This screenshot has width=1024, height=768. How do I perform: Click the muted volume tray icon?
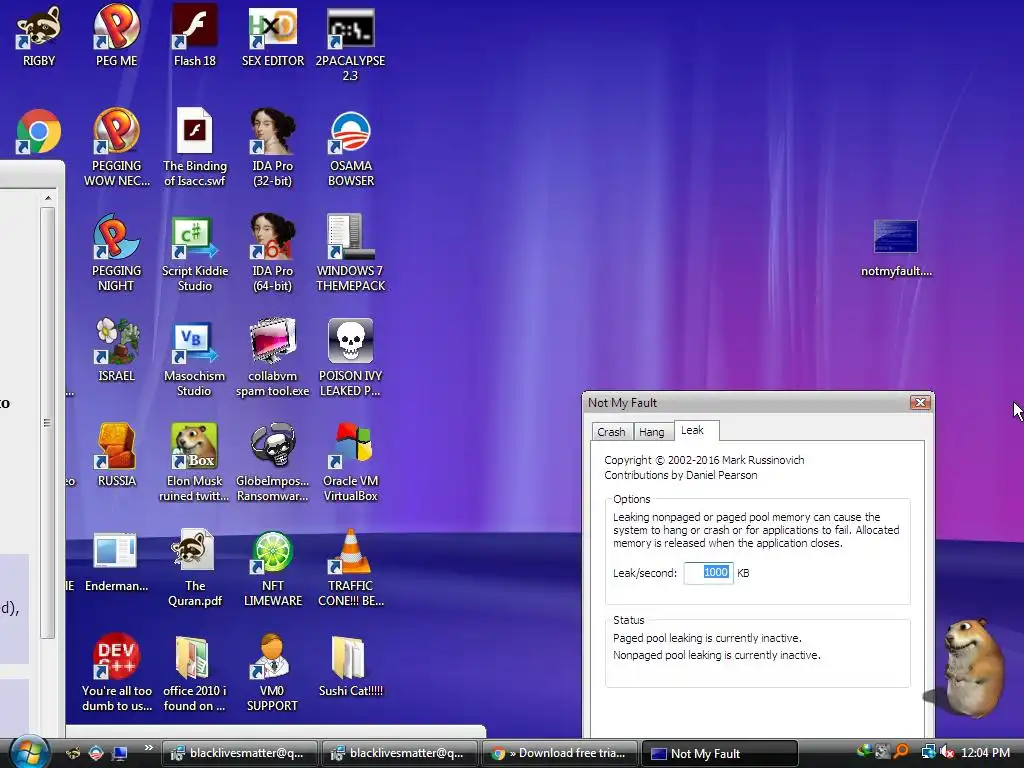tap(948, 752)
